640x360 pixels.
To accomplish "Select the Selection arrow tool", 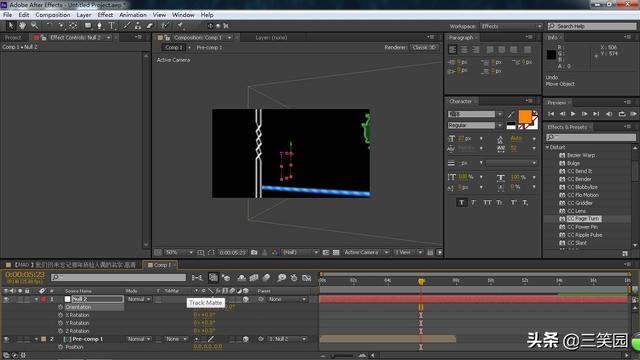I will coord(11,26).
